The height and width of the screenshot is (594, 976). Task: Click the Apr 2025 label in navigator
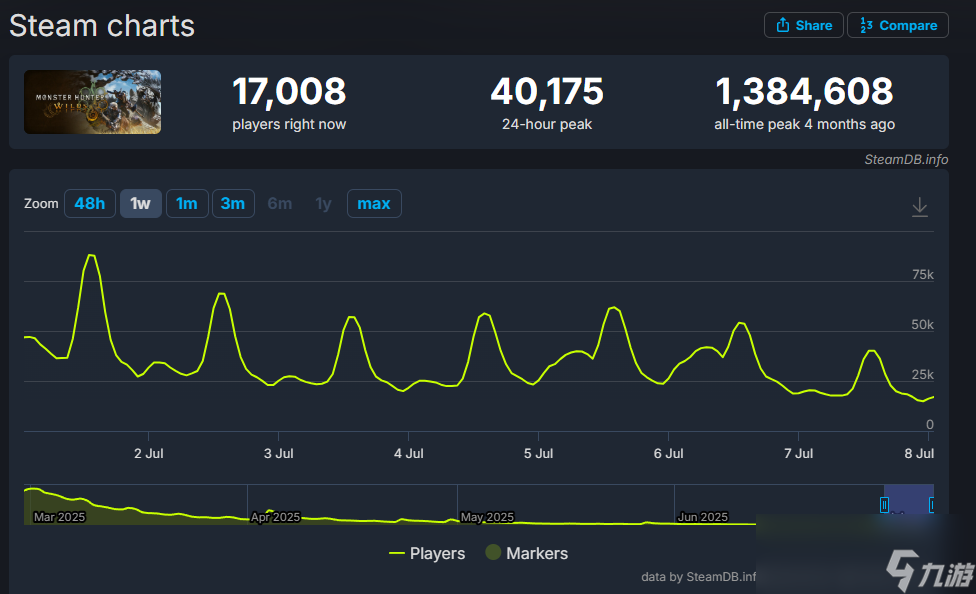(x=275, y=517)
